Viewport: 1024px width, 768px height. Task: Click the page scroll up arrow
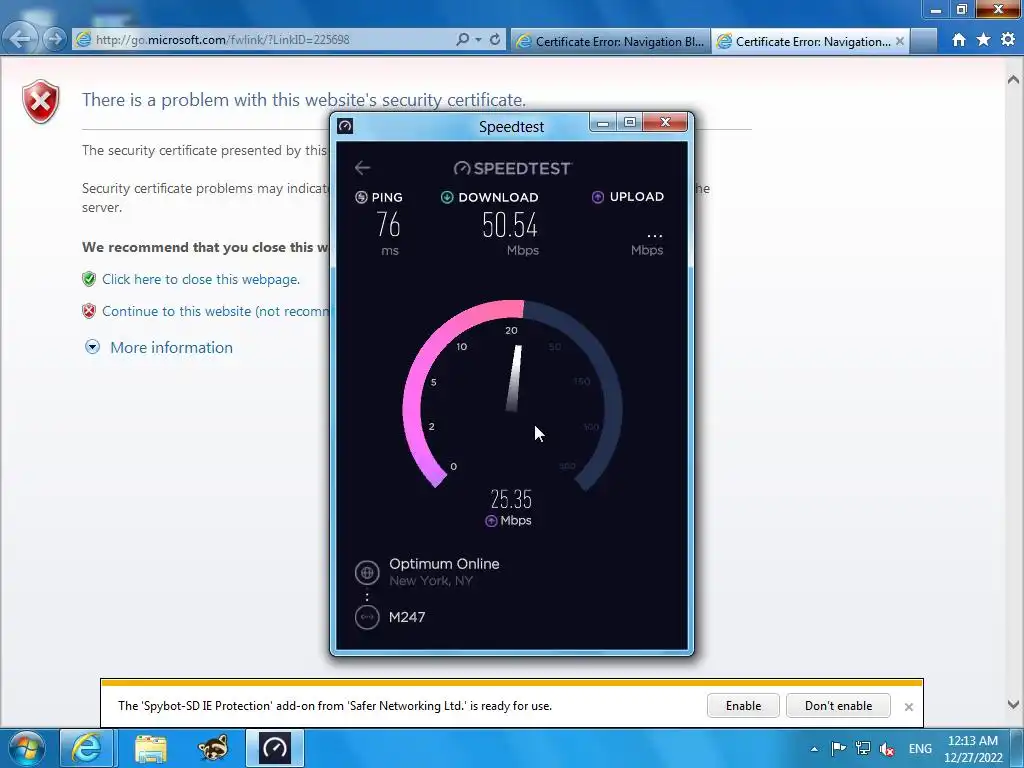[1014, 80]
